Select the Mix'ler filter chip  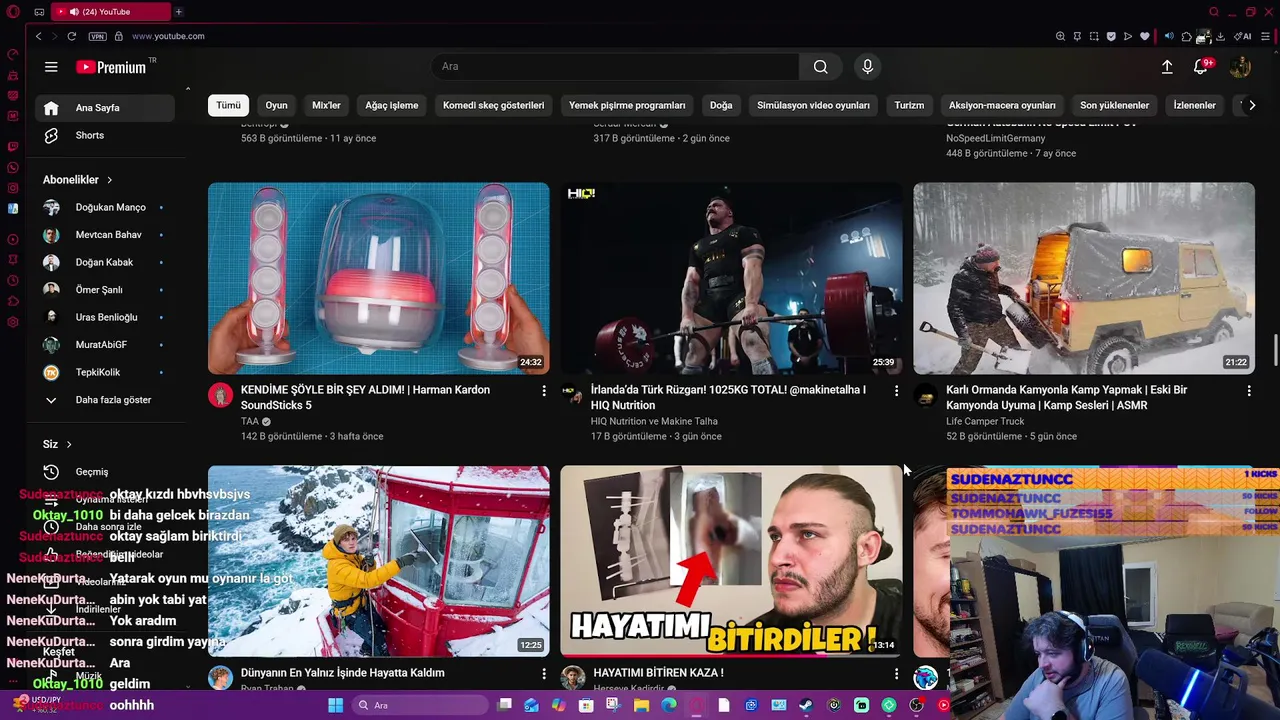(326, 105)
